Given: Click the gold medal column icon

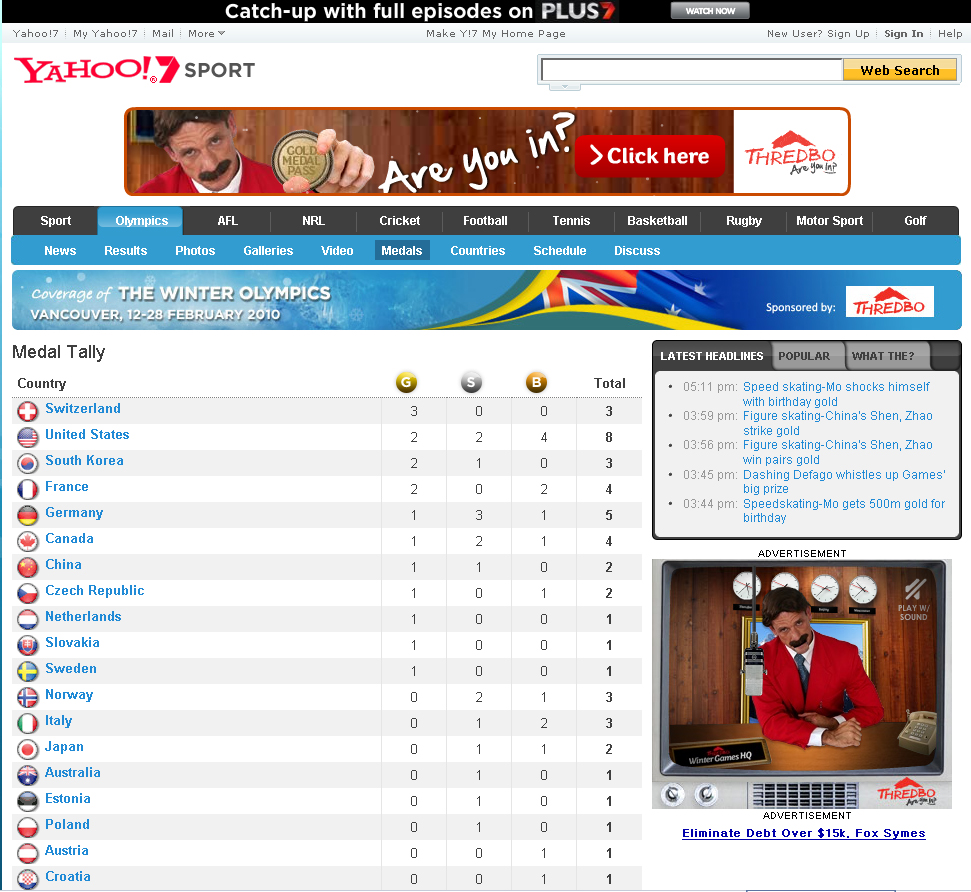Looking at the screenshot, I should point(406,382).
